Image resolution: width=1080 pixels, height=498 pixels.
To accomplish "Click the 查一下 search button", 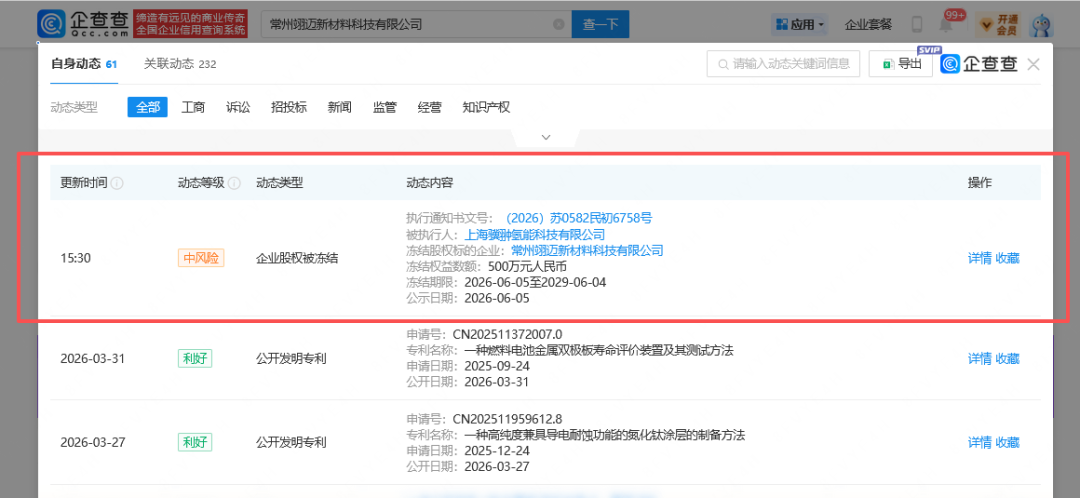I will click(601, 25).
